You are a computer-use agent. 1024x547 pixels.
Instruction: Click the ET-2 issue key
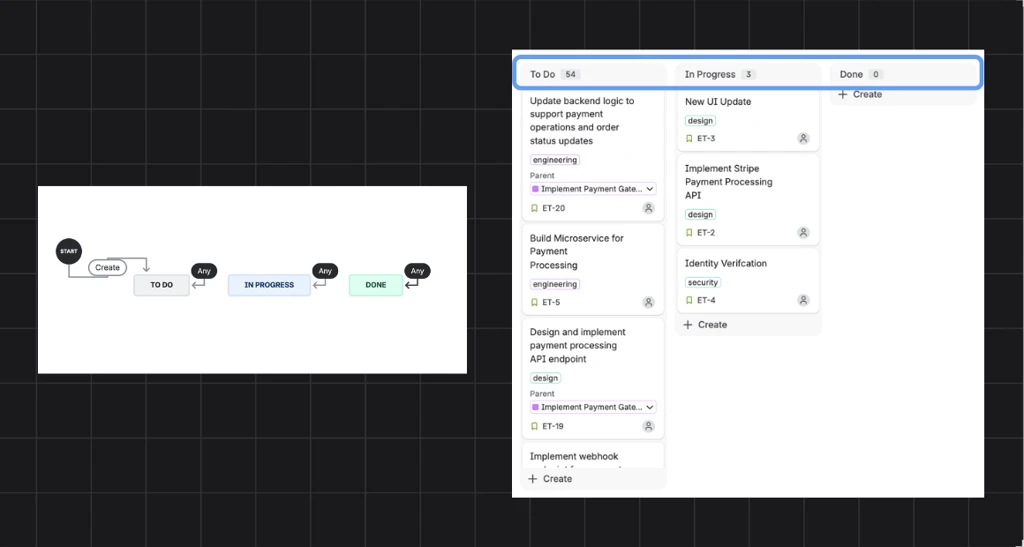click(x=706, y=232)
